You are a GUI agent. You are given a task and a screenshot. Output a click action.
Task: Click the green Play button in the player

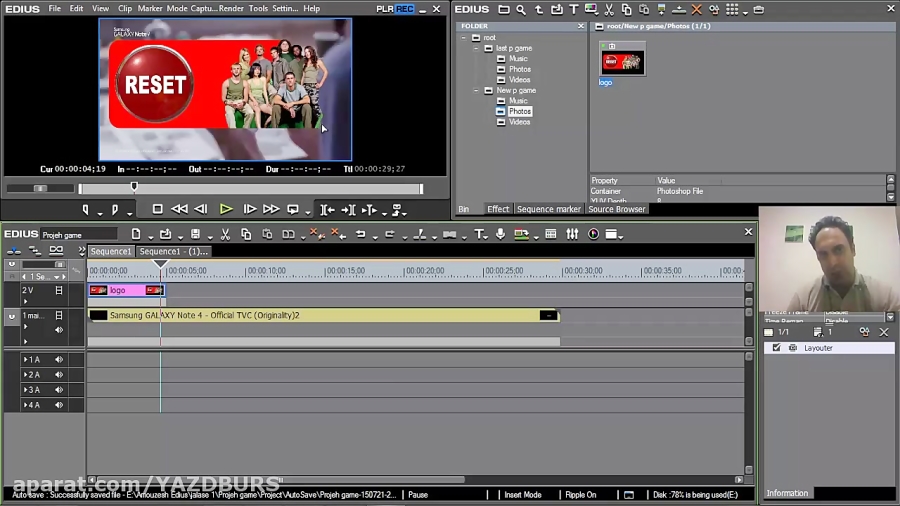point(226,209)
